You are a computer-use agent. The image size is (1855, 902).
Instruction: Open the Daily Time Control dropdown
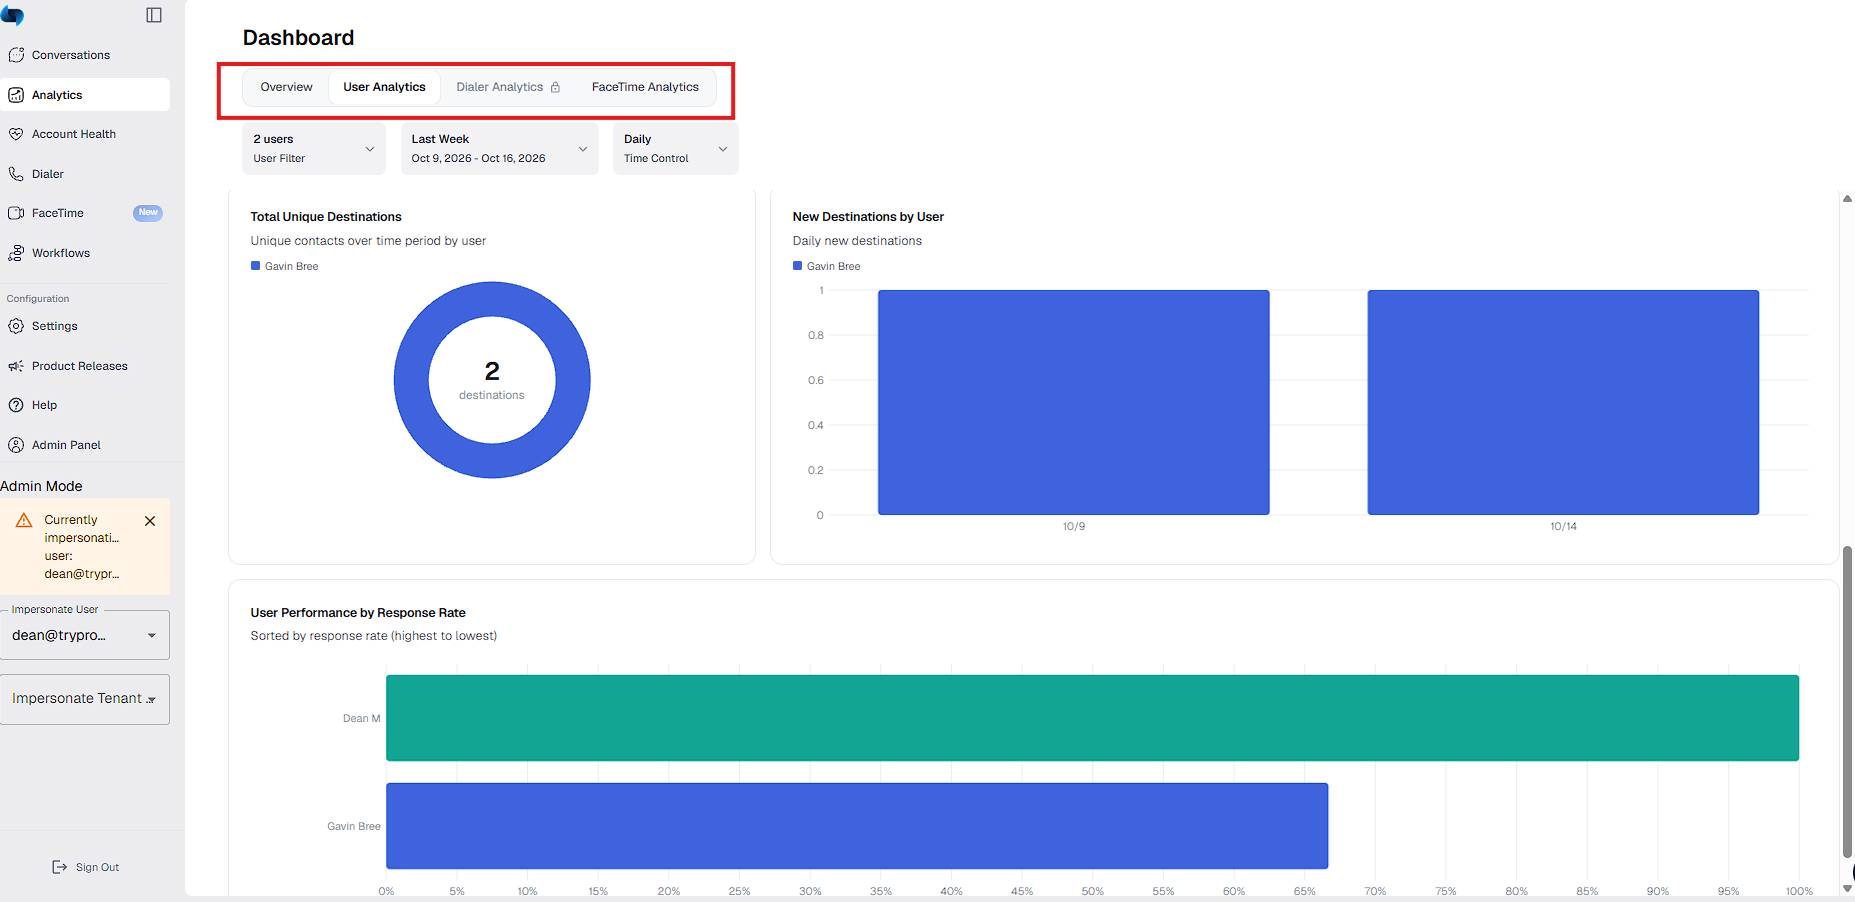[x=675, y=149]
